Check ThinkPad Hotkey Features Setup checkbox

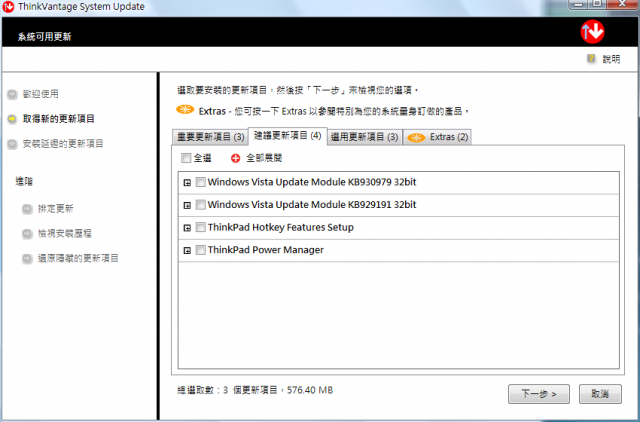(200, 227)
